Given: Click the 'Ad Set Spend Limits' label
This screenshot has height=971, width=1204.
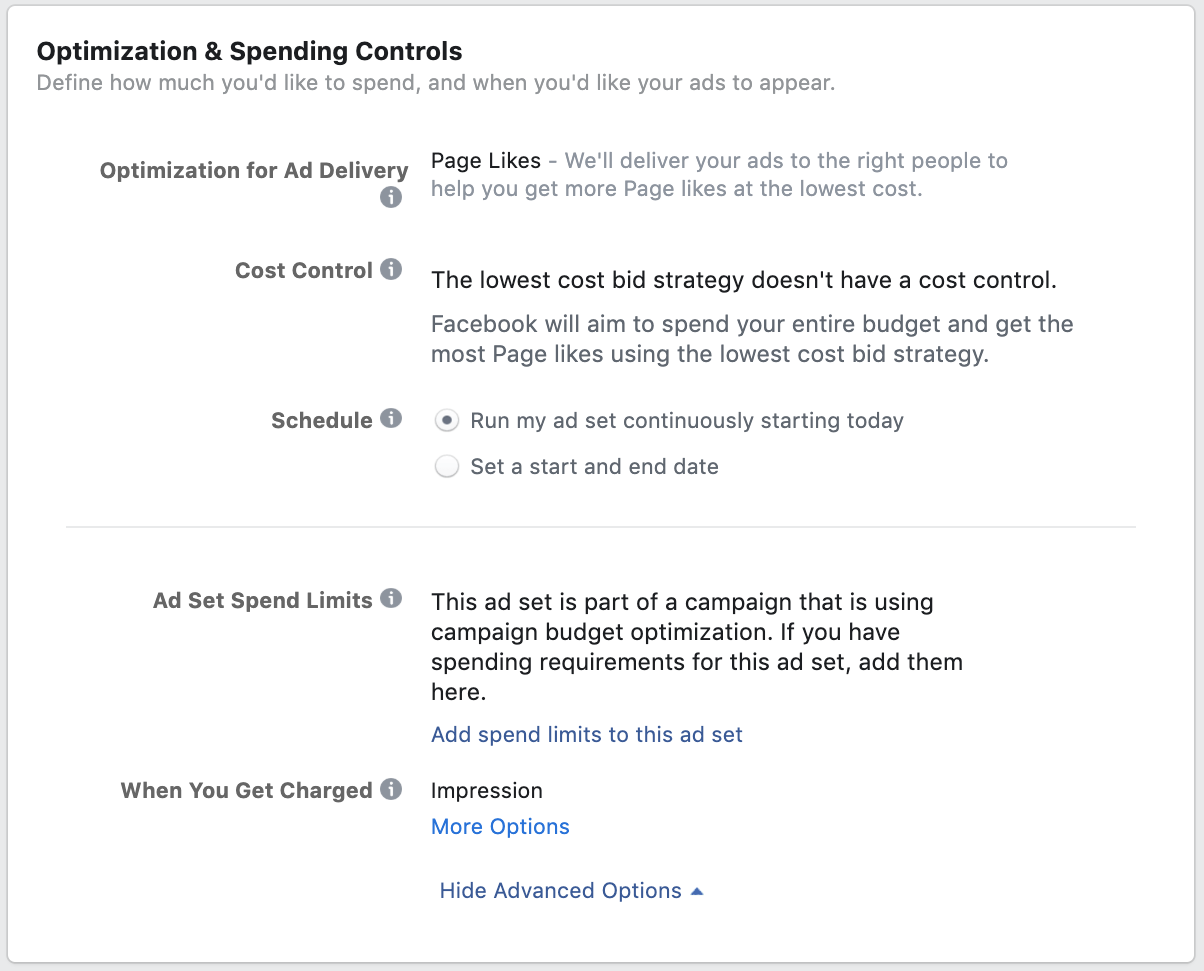Looking at the screenshot, I should [263, 599].
